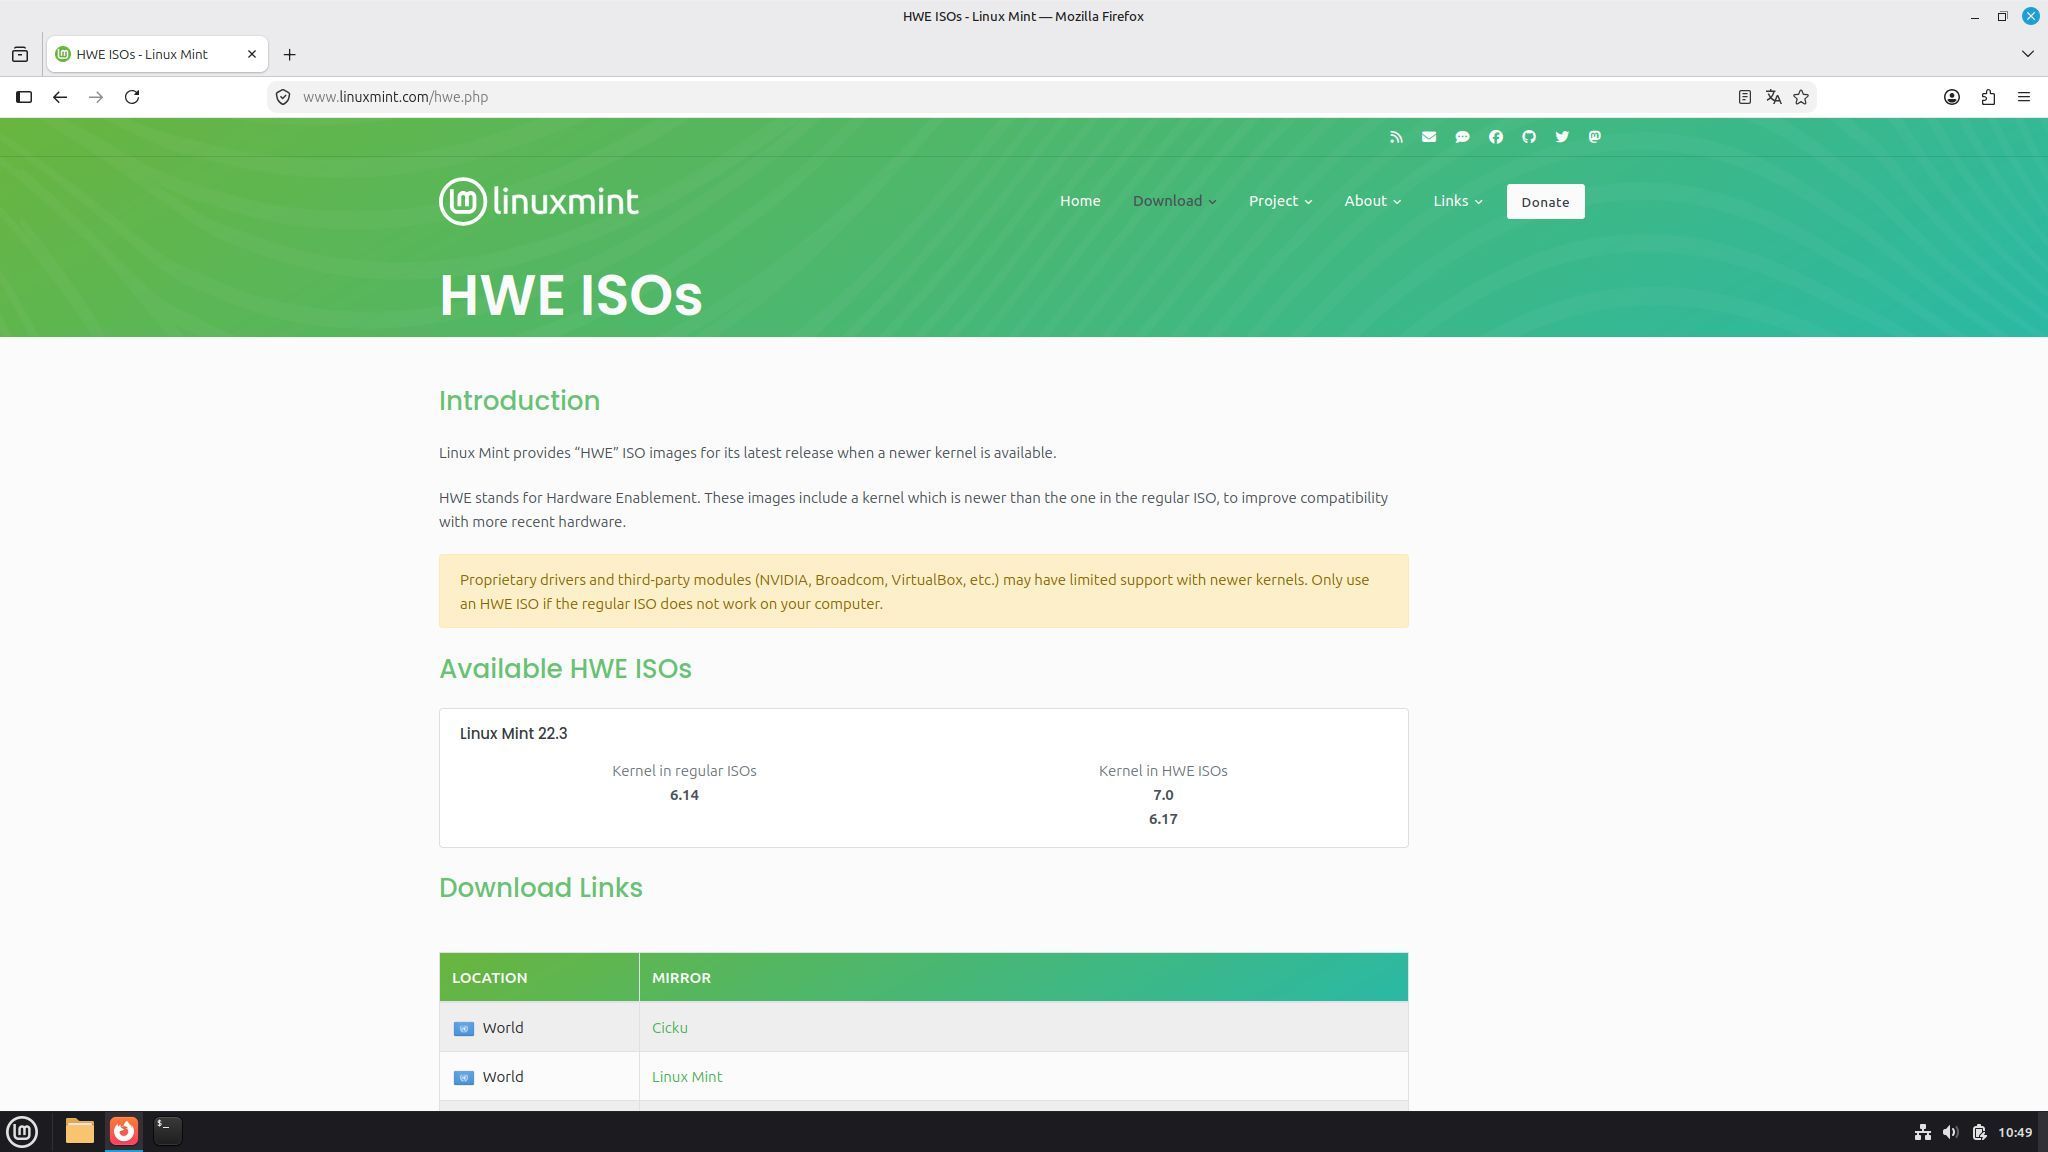Click HWE kernel version 7.0
2048x1152 pixels.
[x=1163, y=795]
